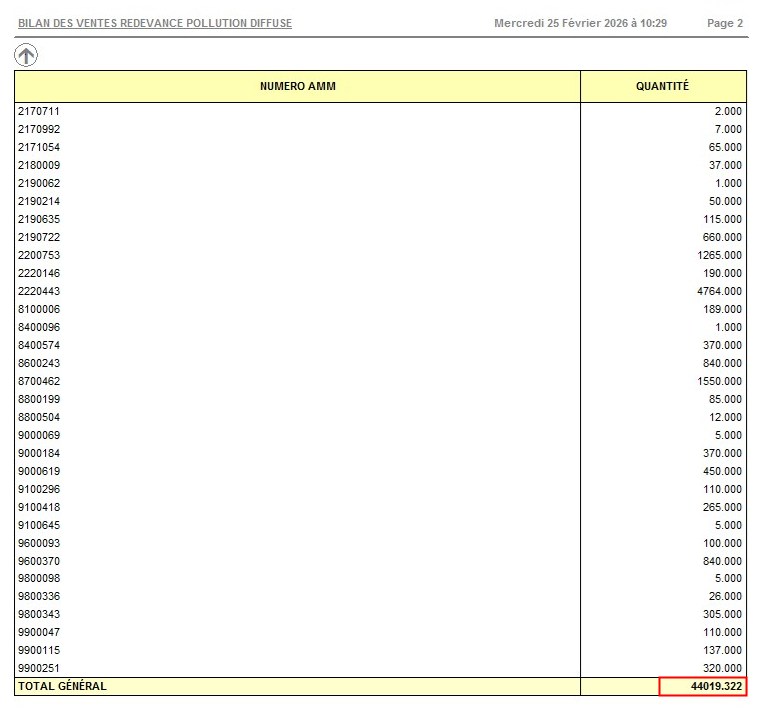Viewport: 768px width, 715px height.
Task: Click quantity 660.000 cell
Action: pyautogui.click(x=722, y=237)
